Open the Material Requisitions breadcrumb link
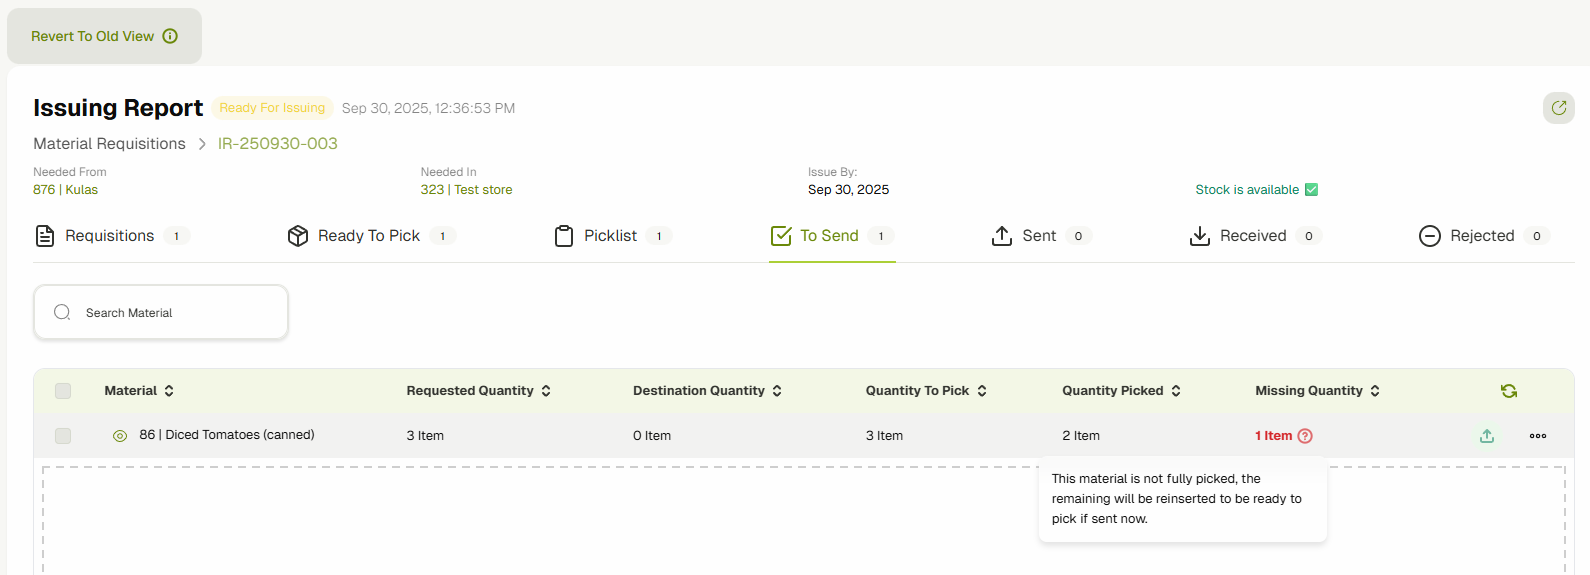 click(x=109, y=144)
